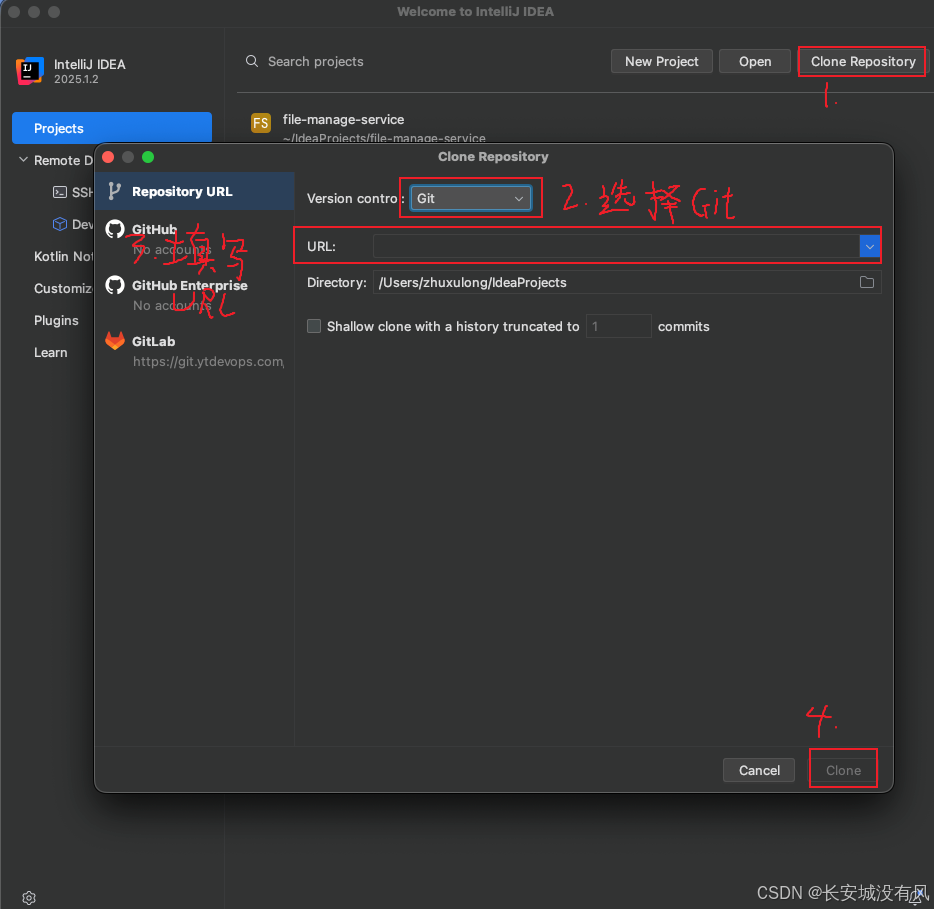
Task: Open the Customize section
Action: click(64, 288)
